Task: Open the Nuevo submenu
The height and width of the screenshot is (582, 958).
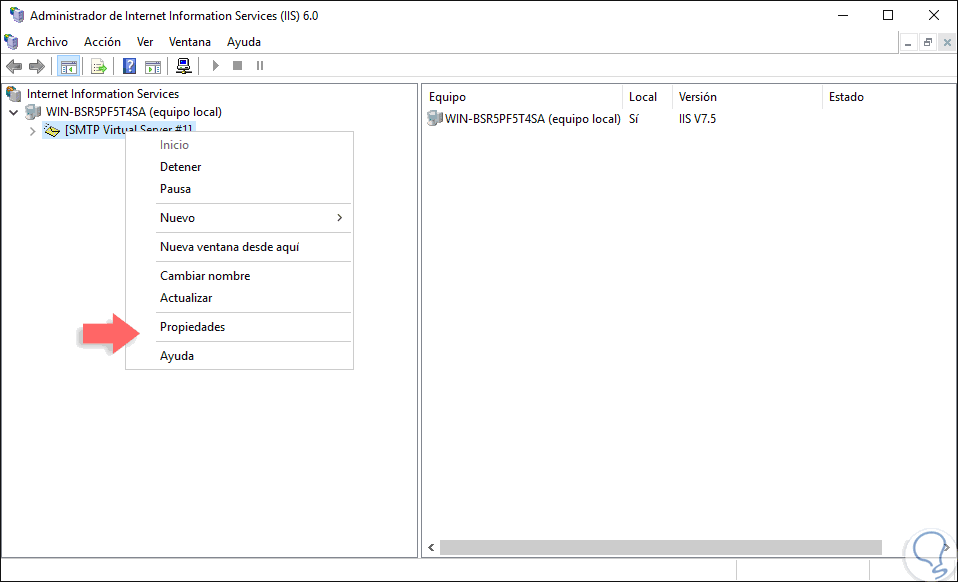Action: [240, 217]
